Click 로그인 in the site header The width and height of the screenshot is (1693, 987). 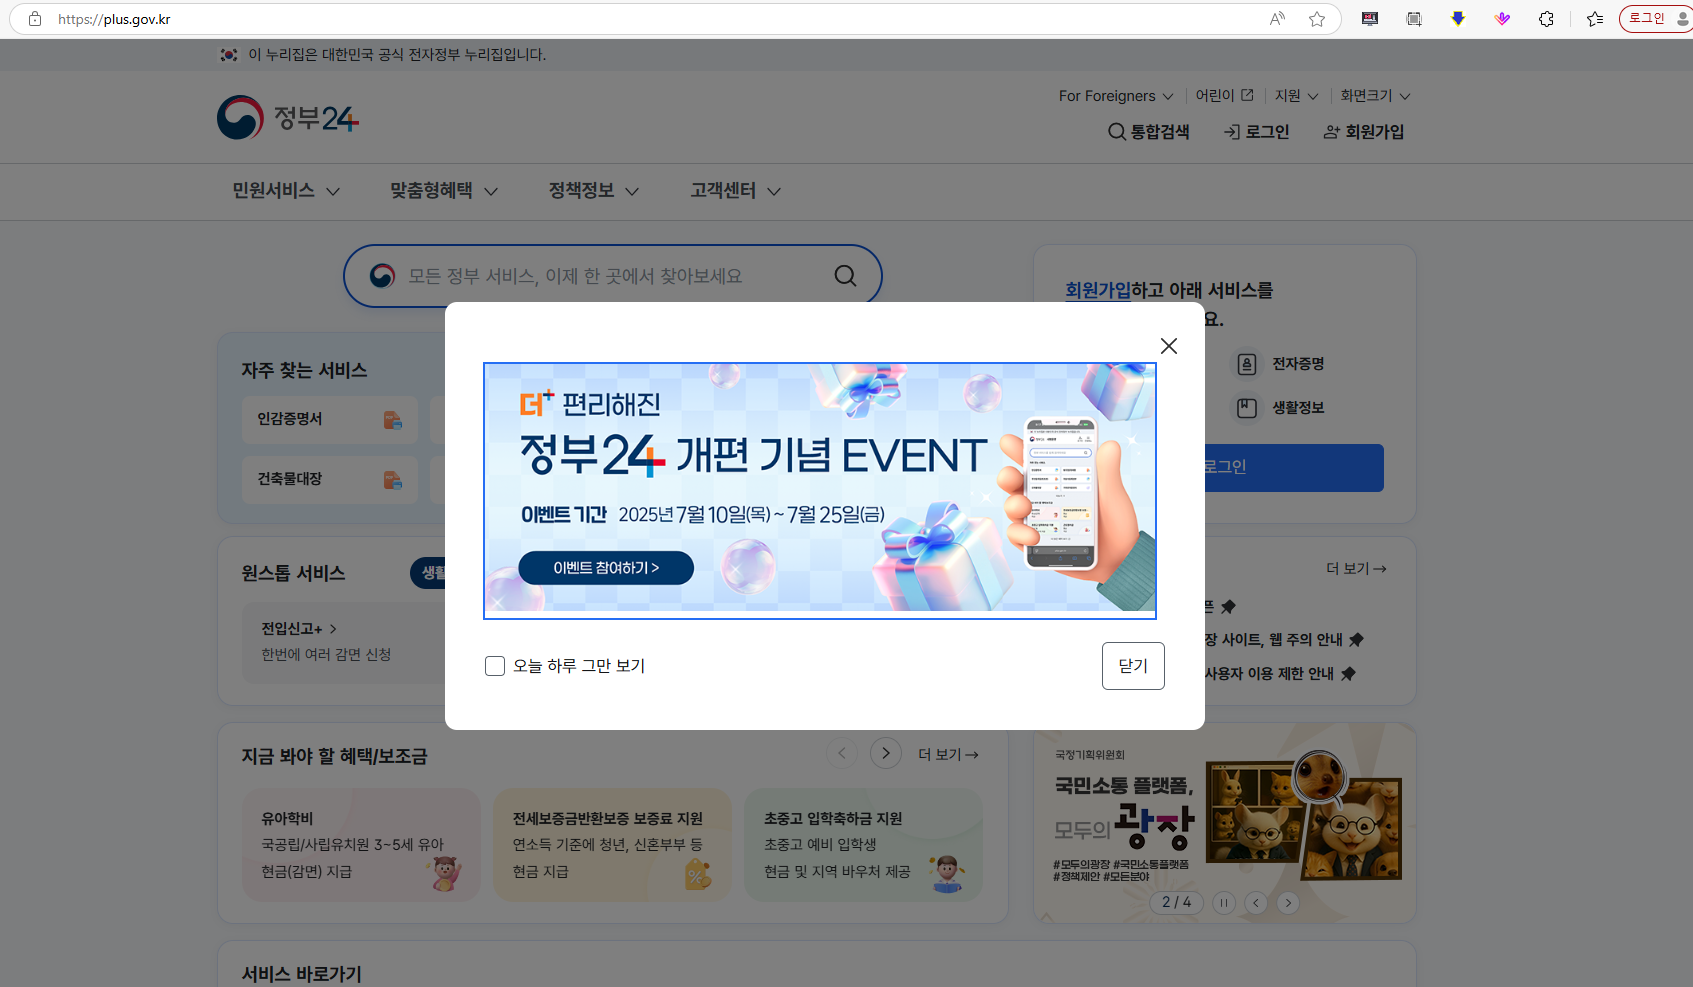click(1257, 132)
